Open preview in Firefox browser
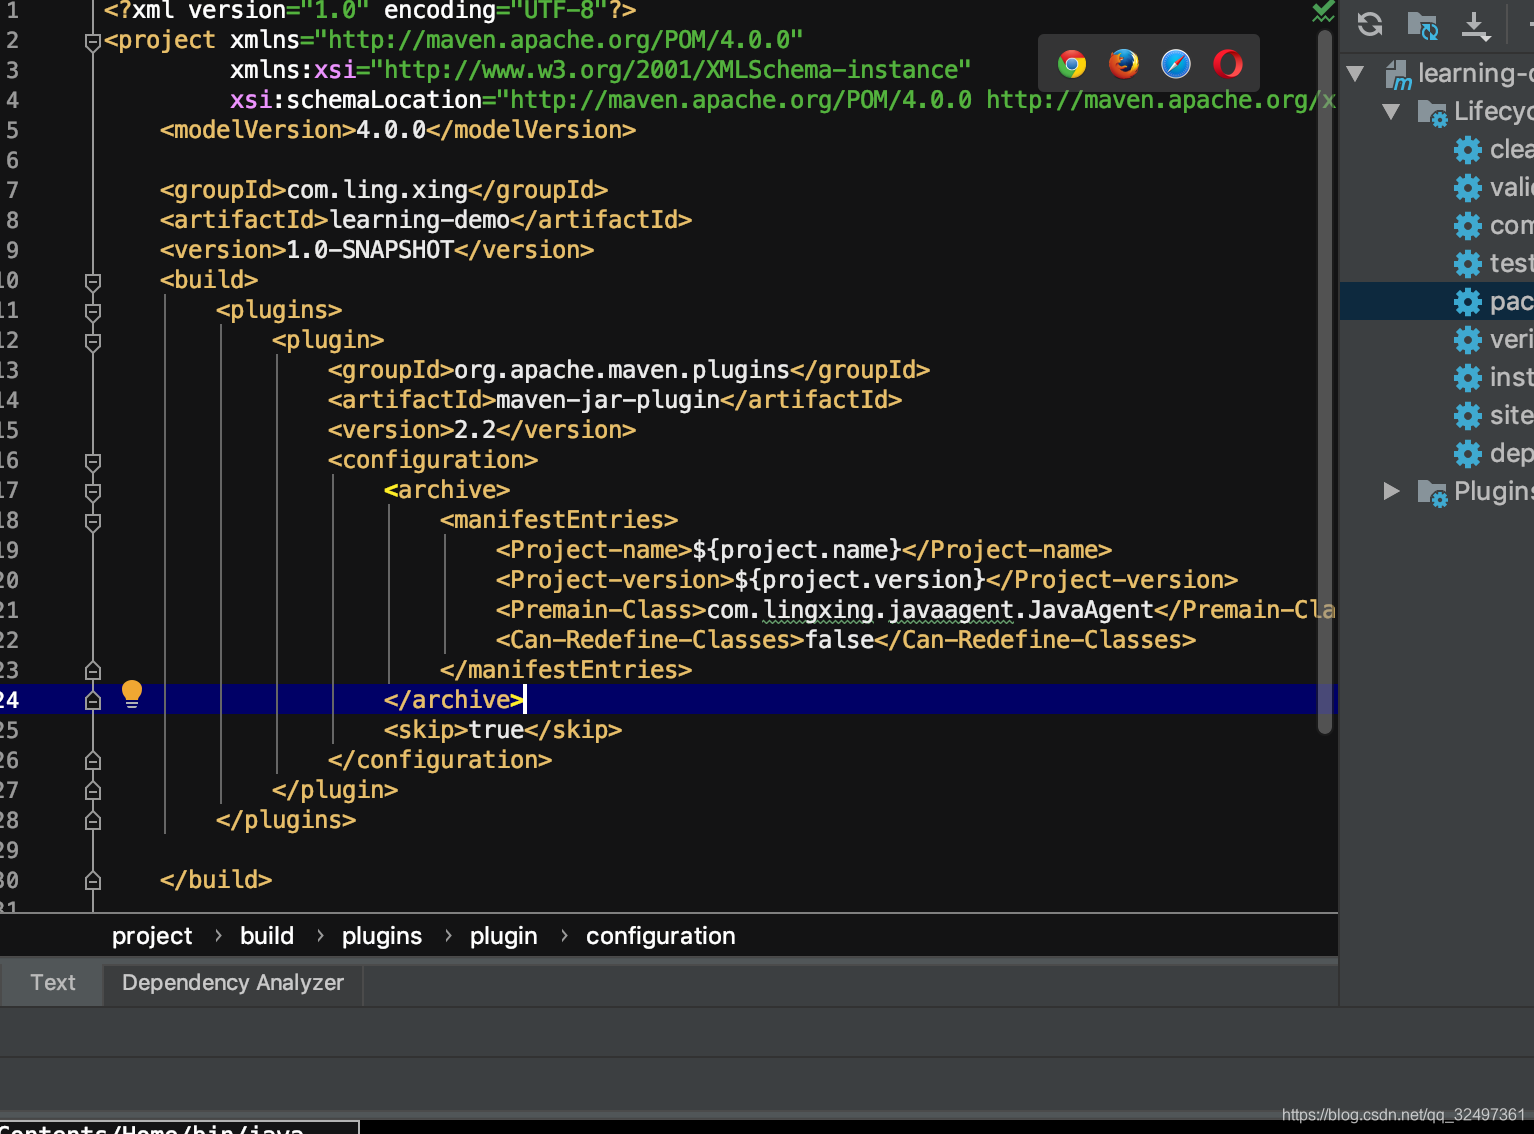Screen dimensions: 1534x1134 (x=1124, y=64)
